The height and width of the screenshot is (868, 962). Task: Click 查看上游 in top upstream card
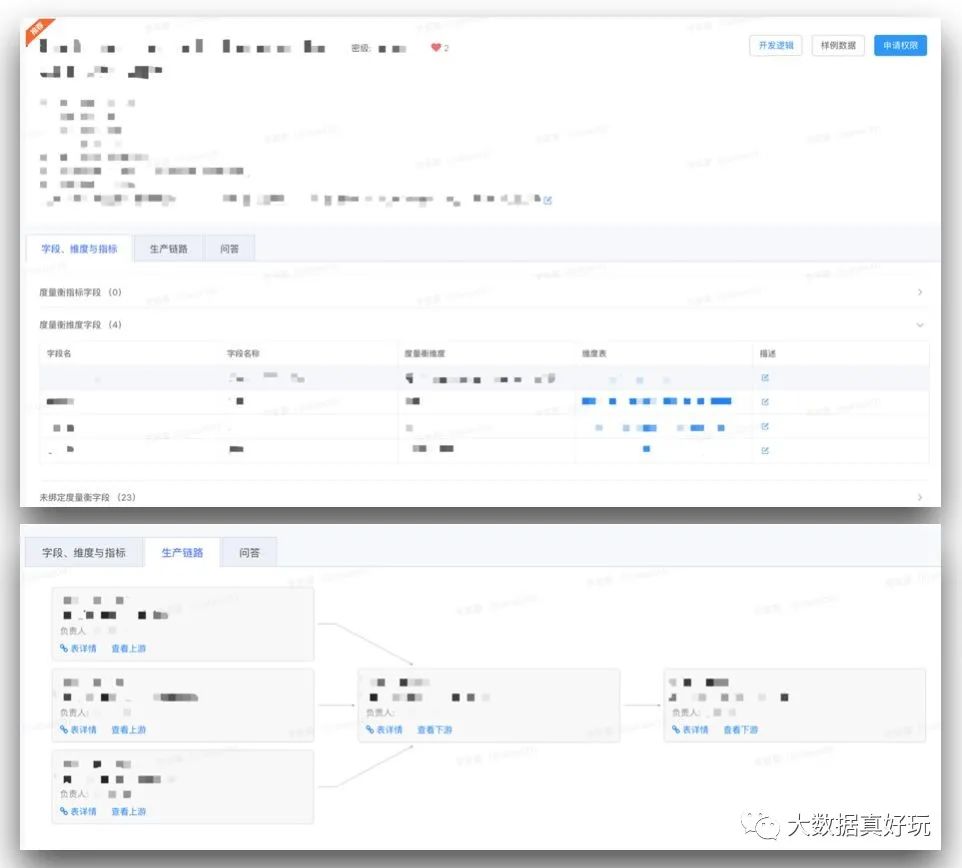(x=128, y=648)
